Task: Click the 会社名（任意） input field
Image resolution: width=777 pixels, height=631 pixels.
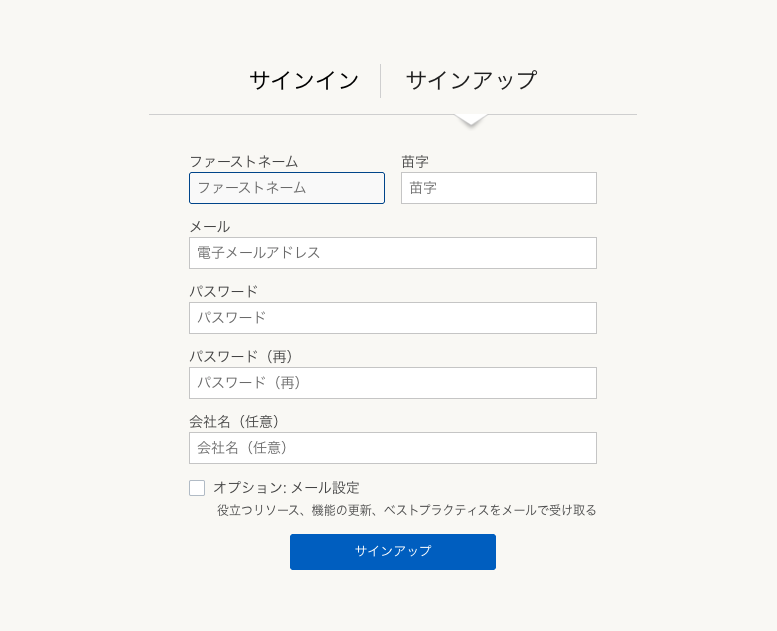Action: pos(392,448)
